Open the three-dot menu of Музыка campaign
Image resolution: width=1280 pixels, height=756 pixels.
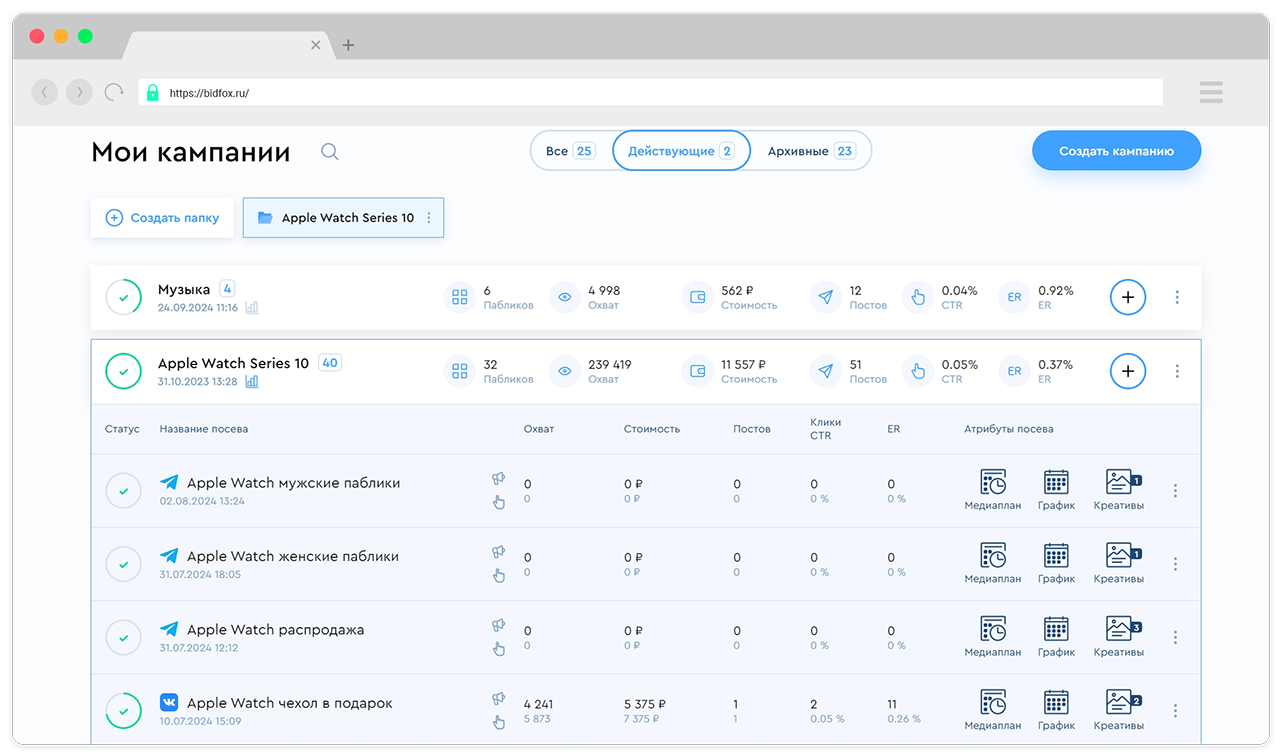pos(1177,297)
